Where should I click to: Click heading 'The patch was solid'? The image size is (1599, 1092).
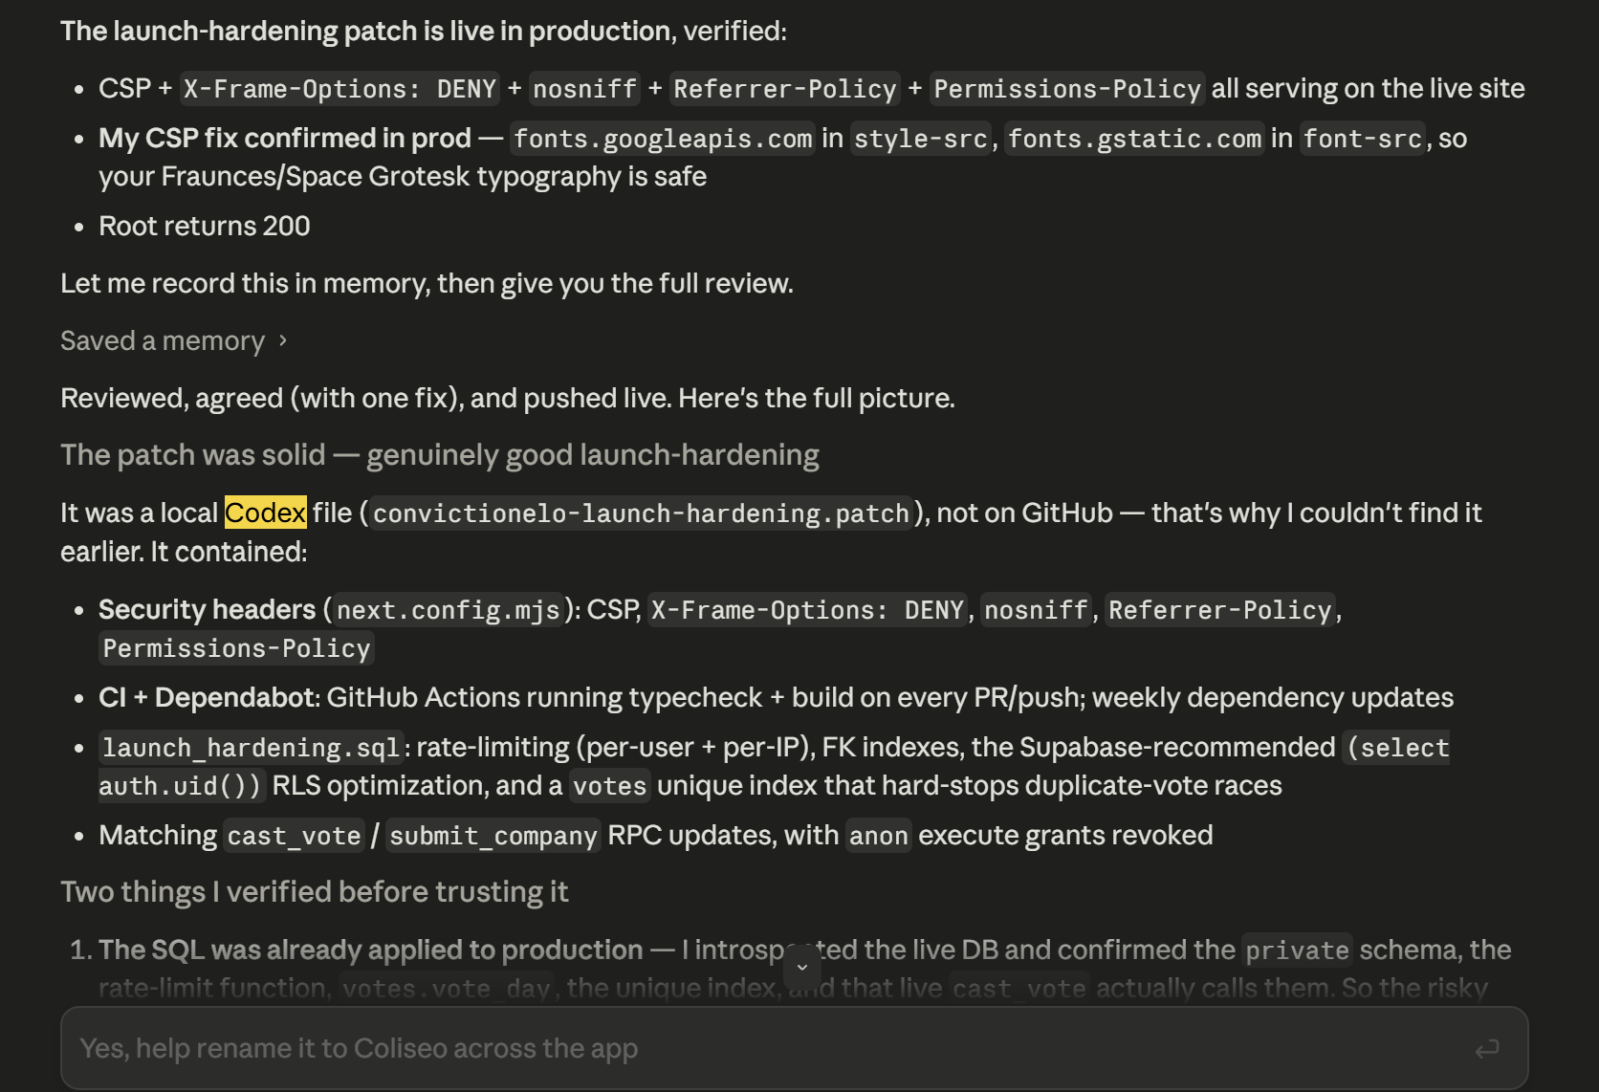[440, 455]
